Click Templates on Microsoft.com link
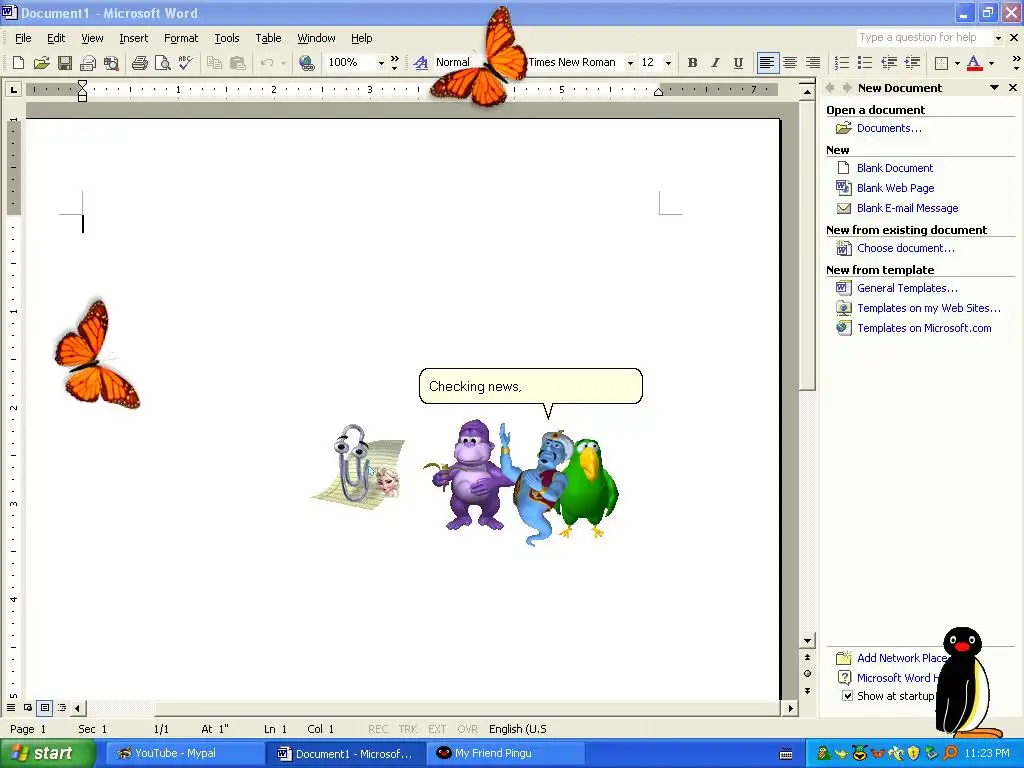 click(924, 328)
